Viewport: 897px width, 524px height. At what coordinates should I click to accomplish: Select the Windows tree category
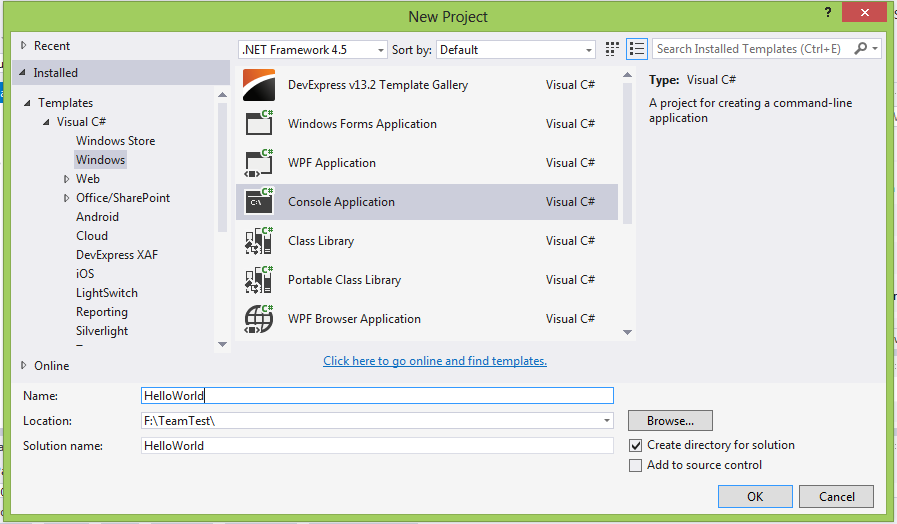[x=100, y=160]
